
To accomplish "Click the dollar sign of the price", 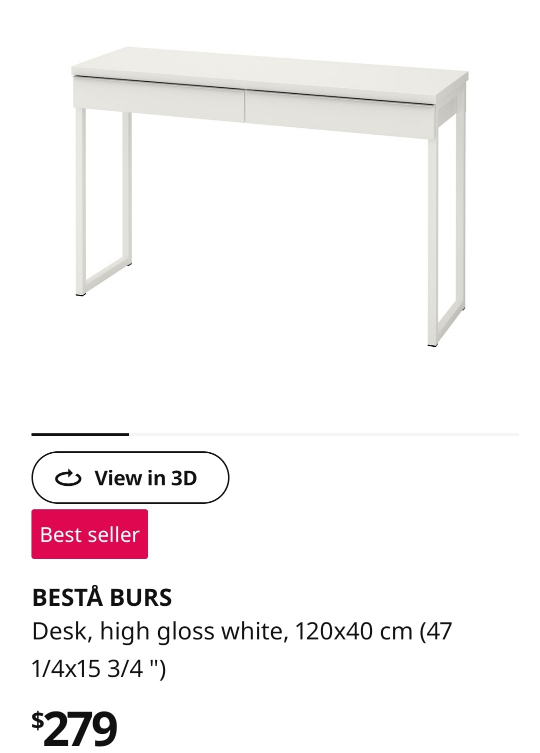I will click(37, 720).
